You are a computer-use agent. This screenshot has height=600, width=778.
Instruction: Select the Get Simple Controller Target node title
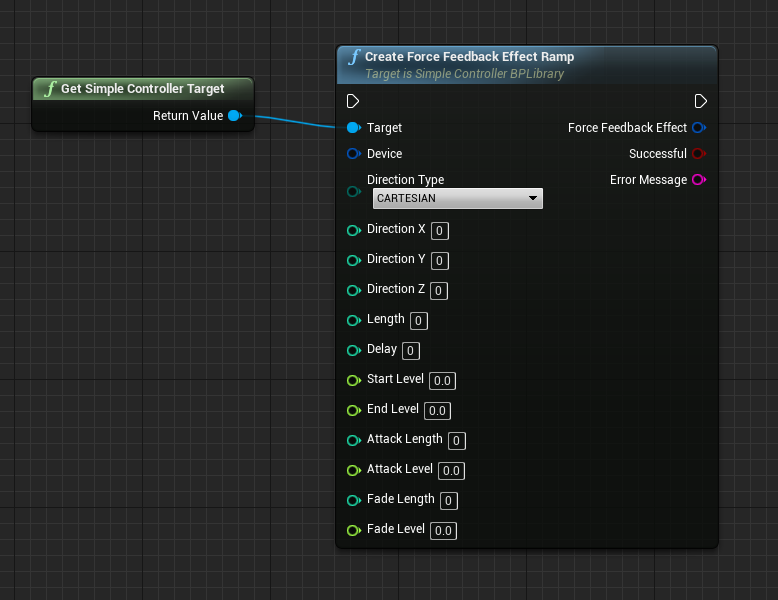(x=142, y=89)
